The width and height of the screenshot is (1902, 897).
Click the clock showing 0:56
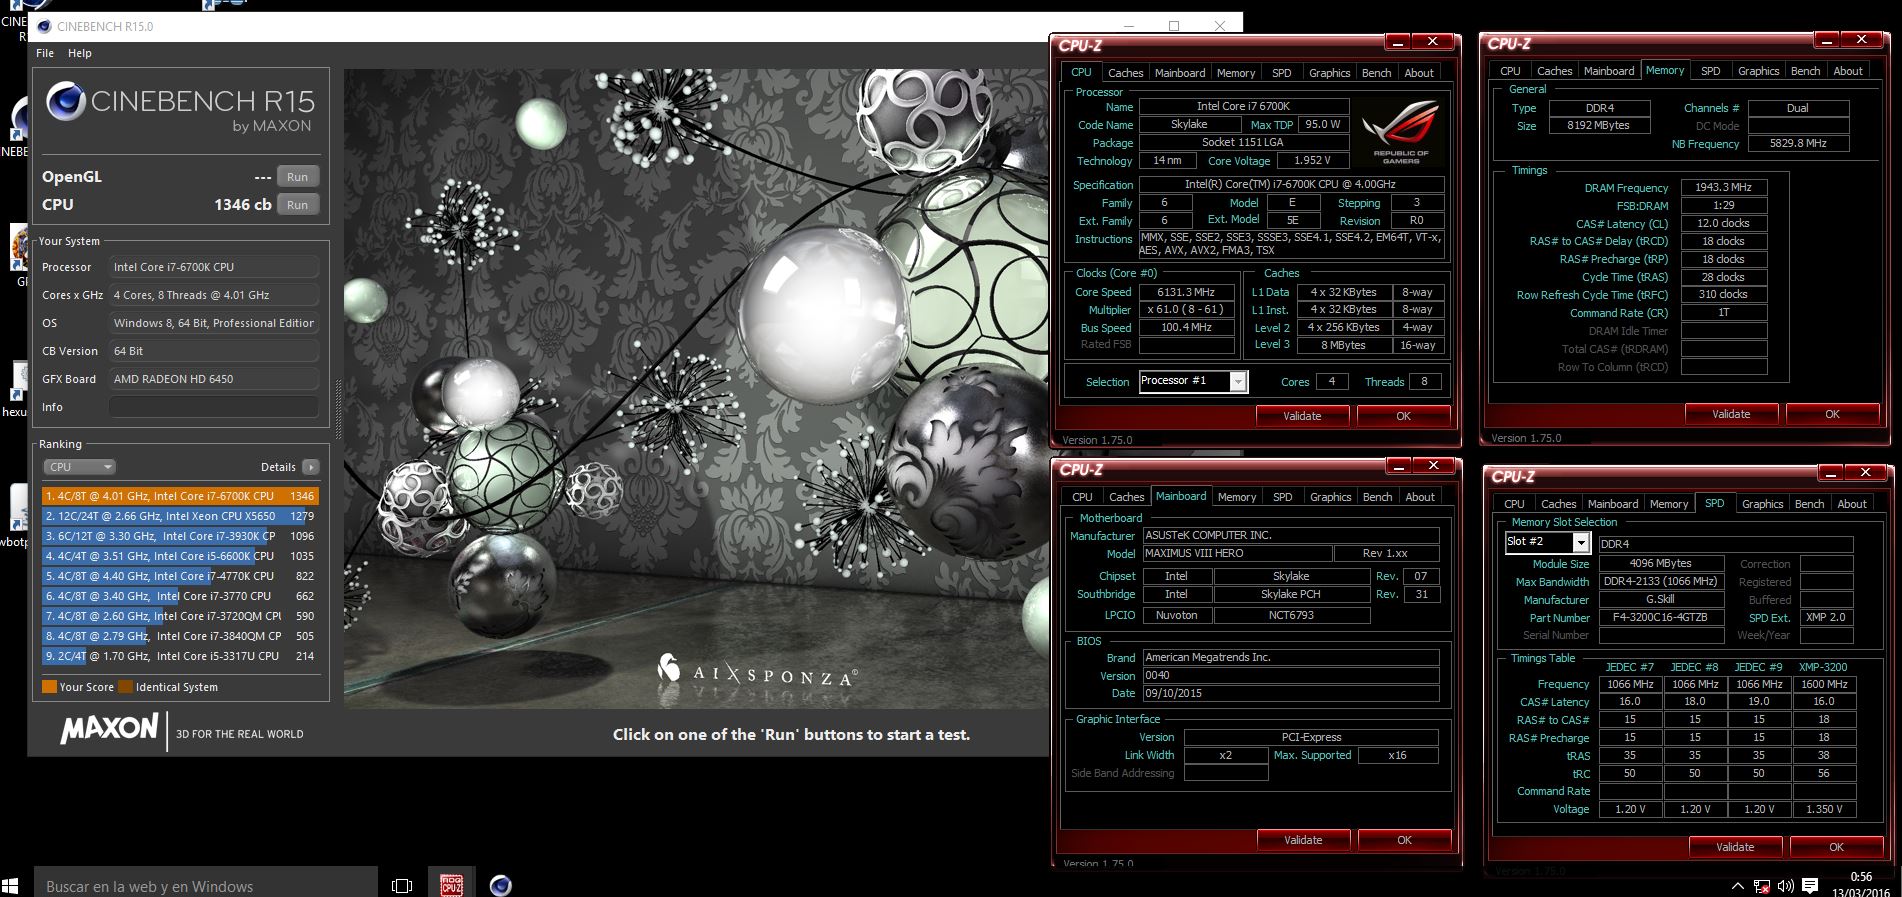1861,877
